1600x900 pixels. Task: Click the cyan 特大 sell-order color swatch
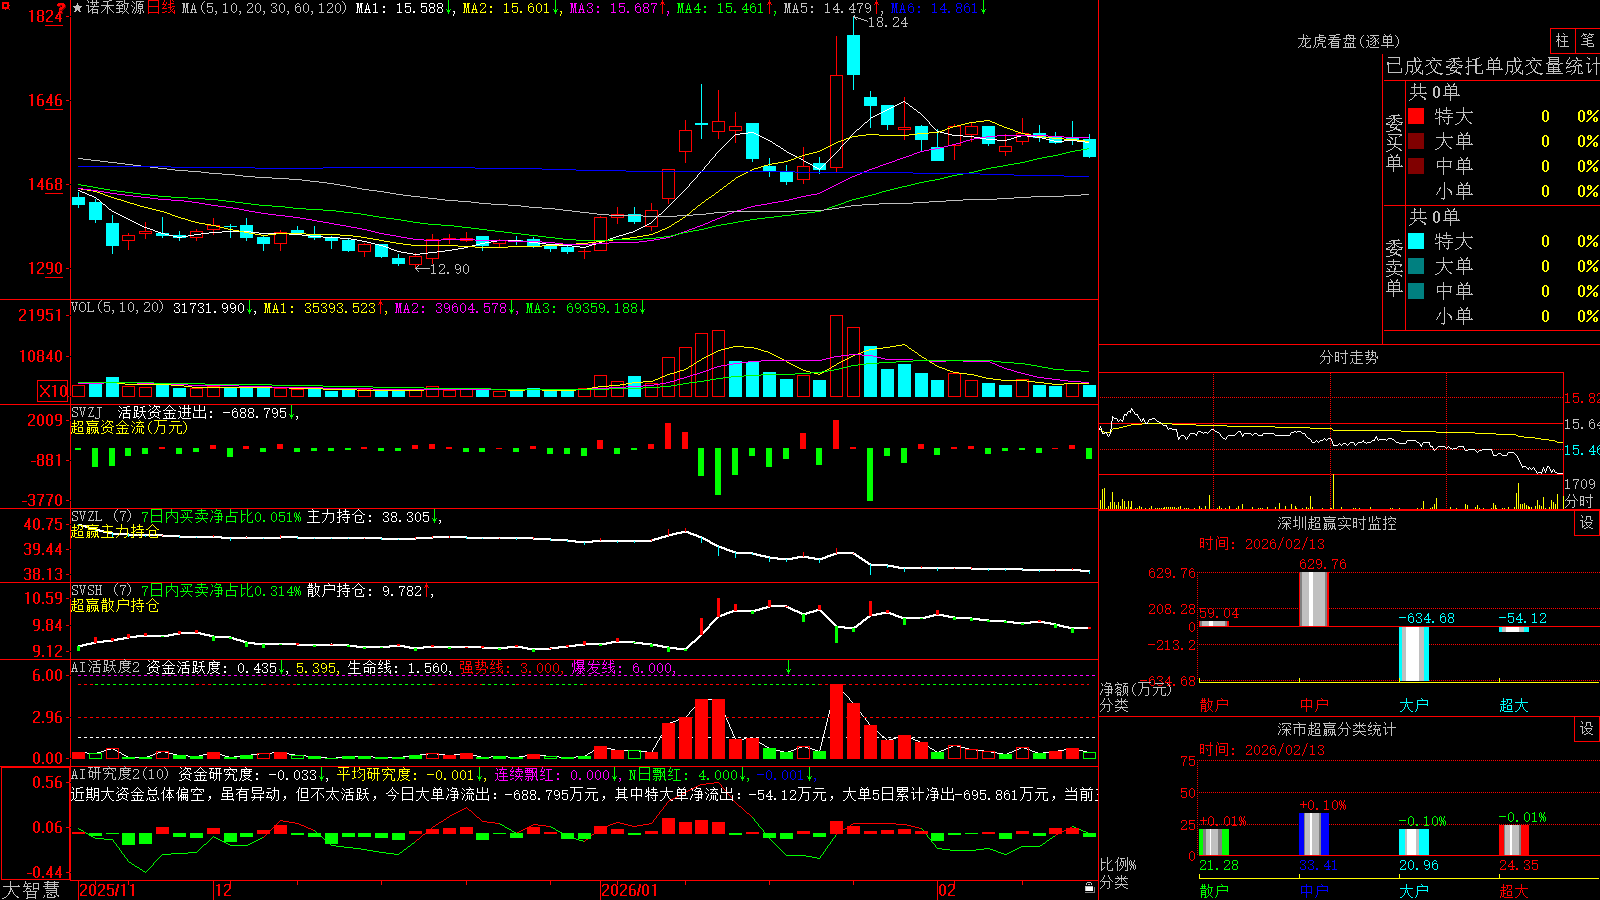pyautogui.click(x=1416, y=241)
